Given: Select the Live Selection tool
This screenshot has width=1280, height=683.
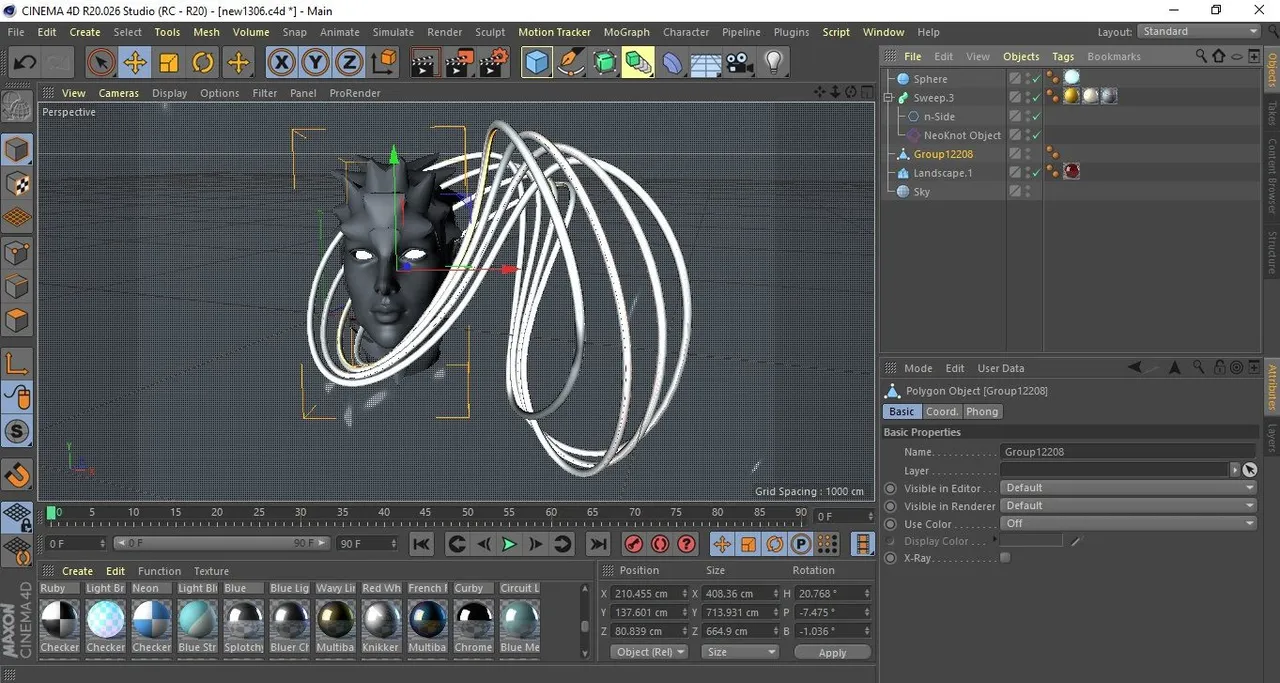Looking at the screenshot, I should pyautogui.click(x=100, y=63).
